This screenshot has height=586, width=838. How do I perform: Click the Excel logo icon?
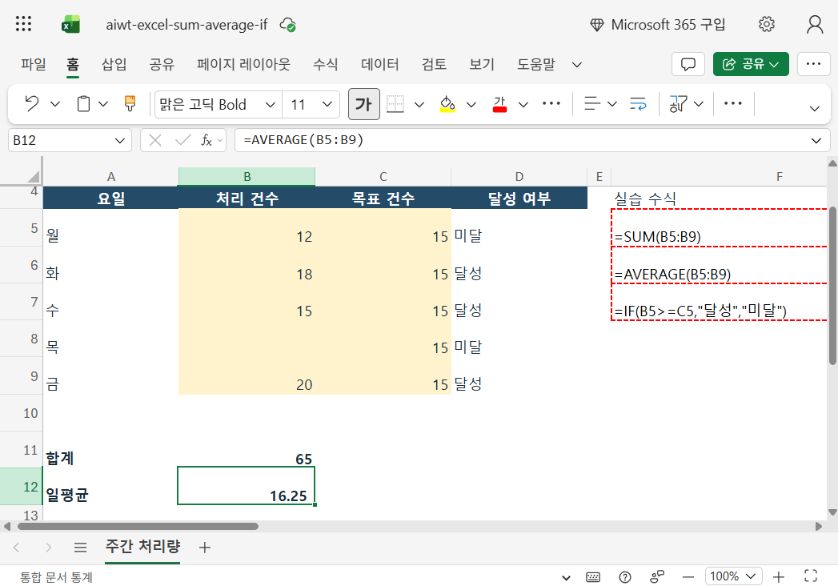(71, 25)
